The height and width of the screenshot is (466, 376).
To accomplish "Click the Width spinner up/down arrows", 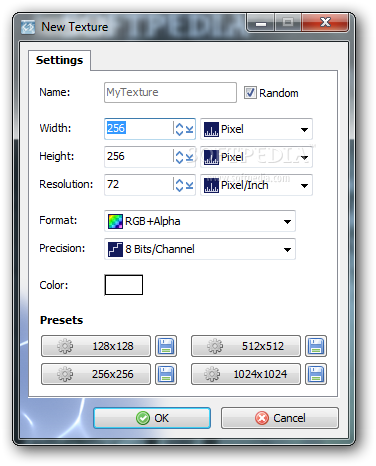I will click(x=179, y=129).
